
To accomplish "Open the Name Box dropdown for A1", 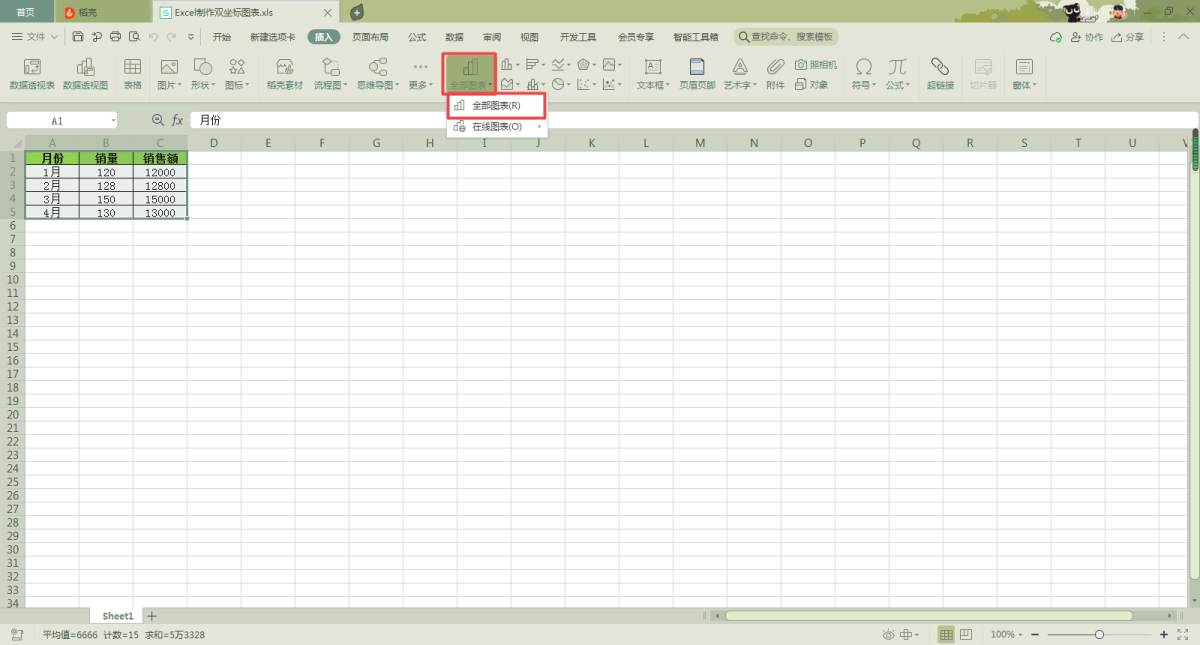I will click(113, 120).
